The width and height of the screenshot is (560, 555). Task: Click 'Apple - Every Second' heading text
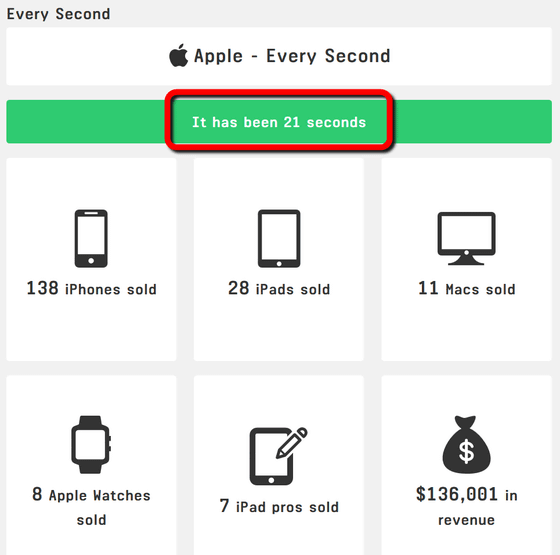(292, 56)
